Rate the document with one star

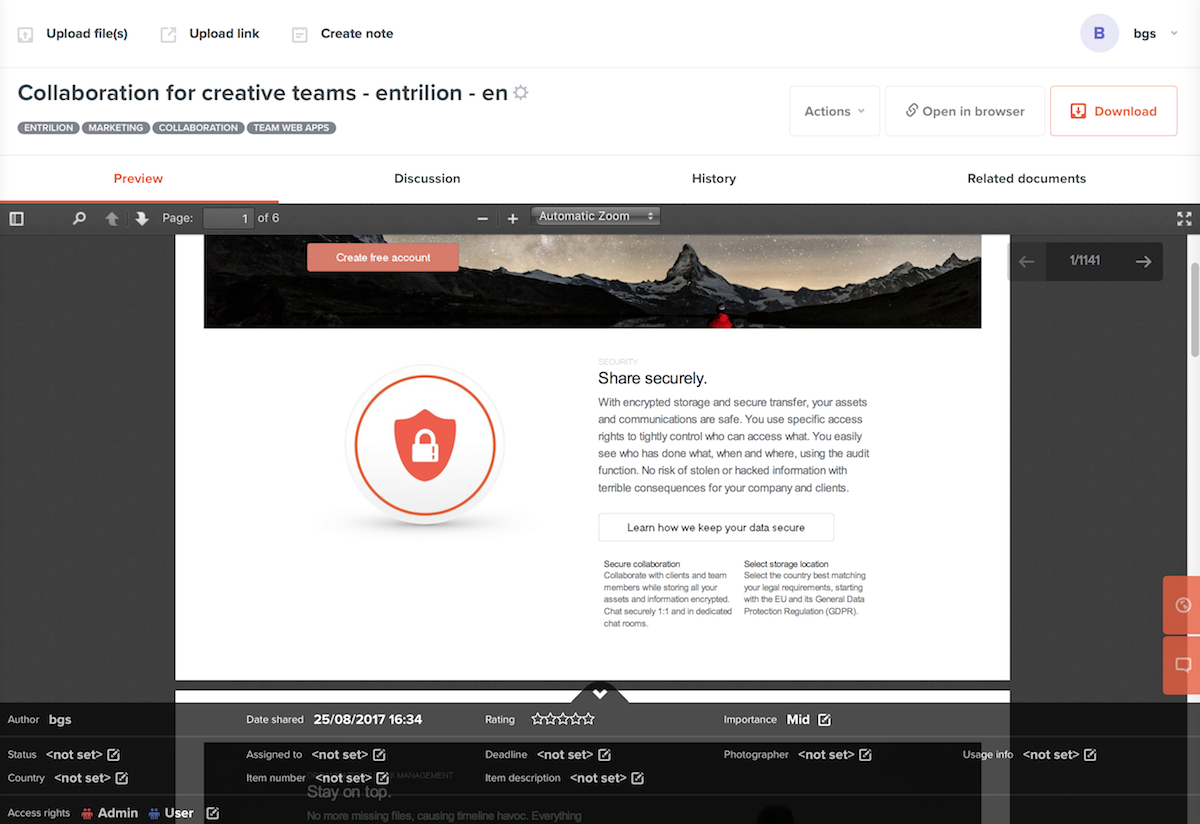(537, 719)
